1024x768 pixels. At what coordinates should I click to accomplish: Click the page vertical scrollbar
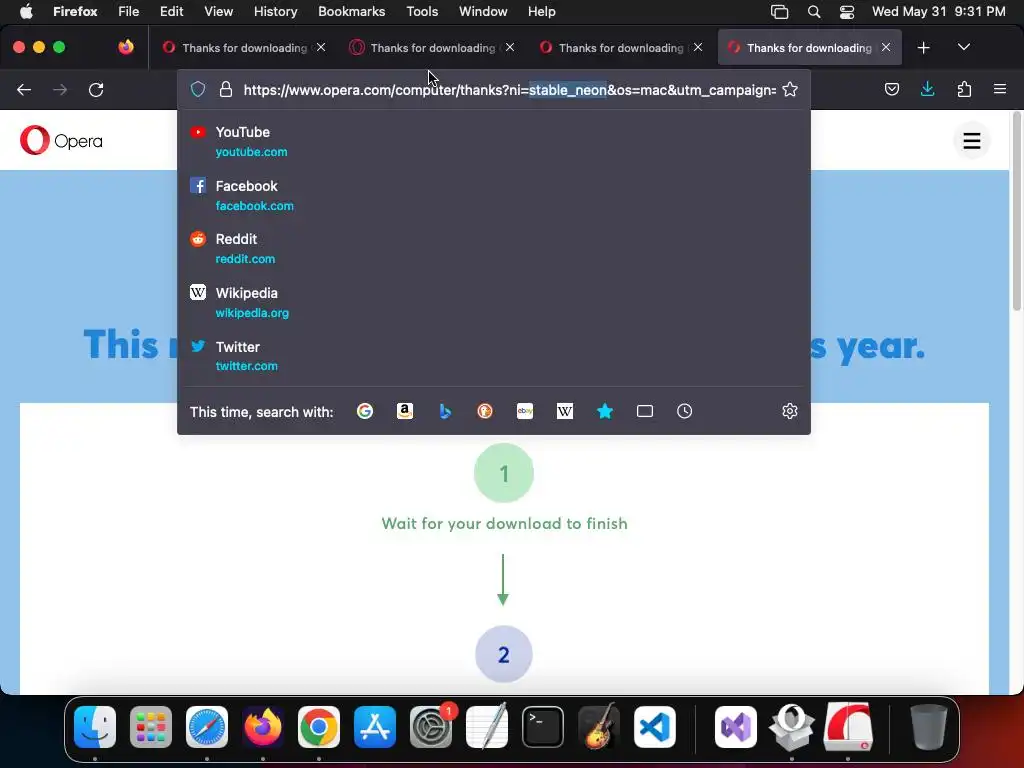click(1017, 212)
